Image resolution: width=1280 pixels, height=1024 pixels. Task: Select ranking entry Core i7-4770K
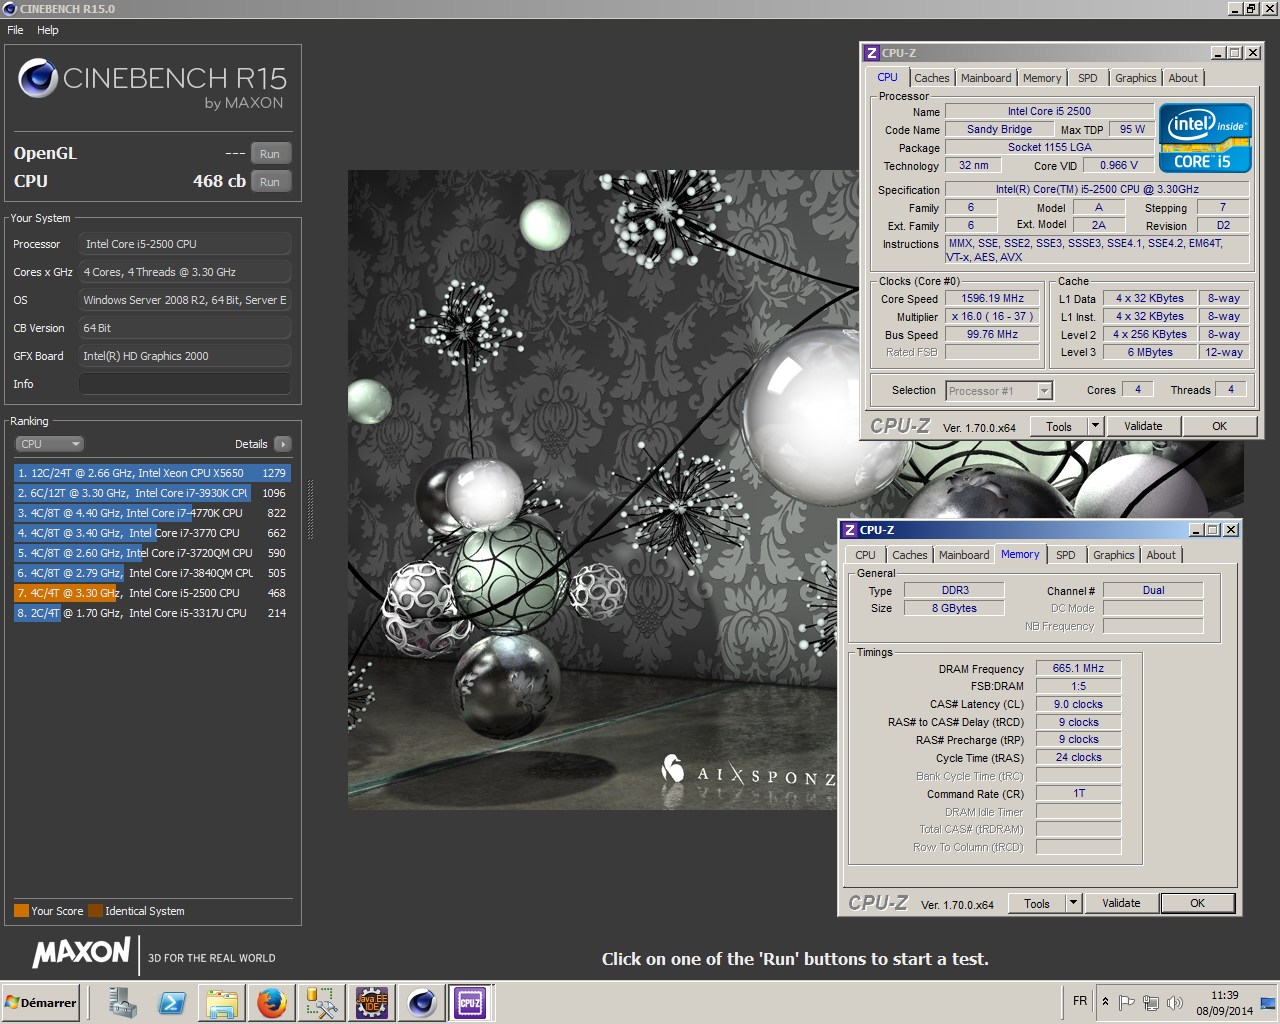coord(152,513)
